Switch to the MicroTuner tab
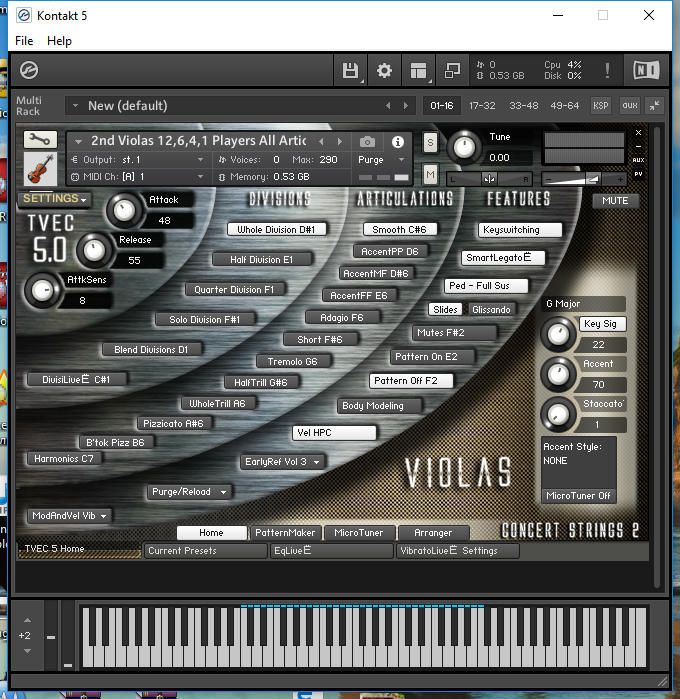 pyautogui.click(x=359, y=533)
